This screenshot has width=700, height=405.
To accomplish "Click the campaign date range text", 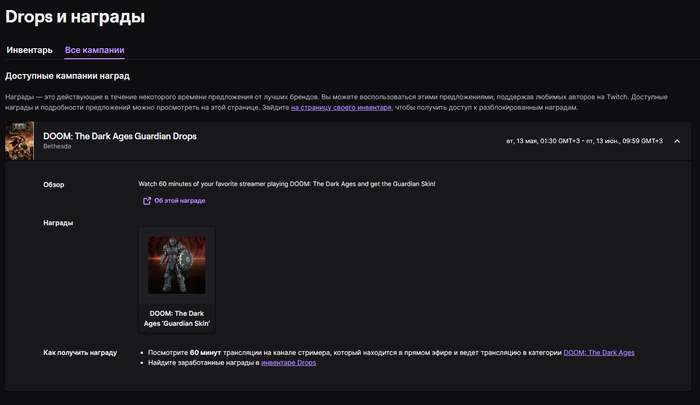I will coord(584,141).
